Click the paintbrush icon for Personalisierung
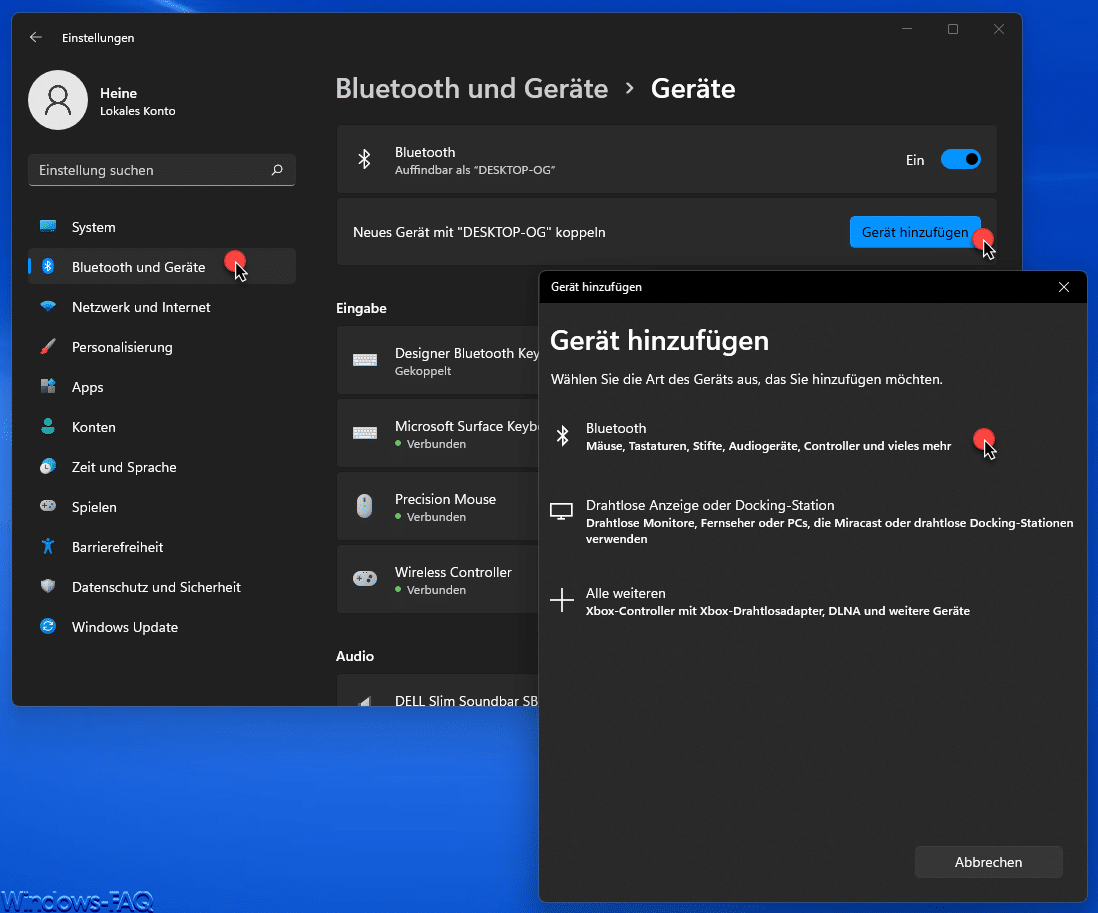This screenshot has width=1098, height=913. (48, 346)
